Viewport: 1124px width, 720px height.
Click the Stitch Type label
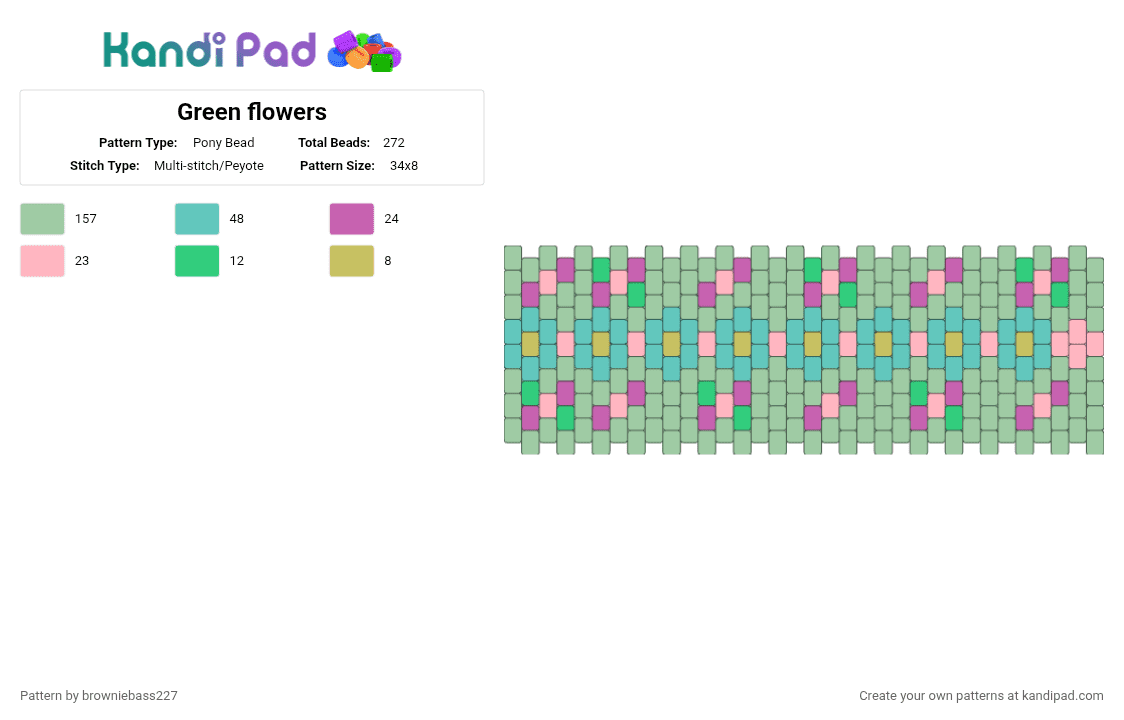click(105, 166)
